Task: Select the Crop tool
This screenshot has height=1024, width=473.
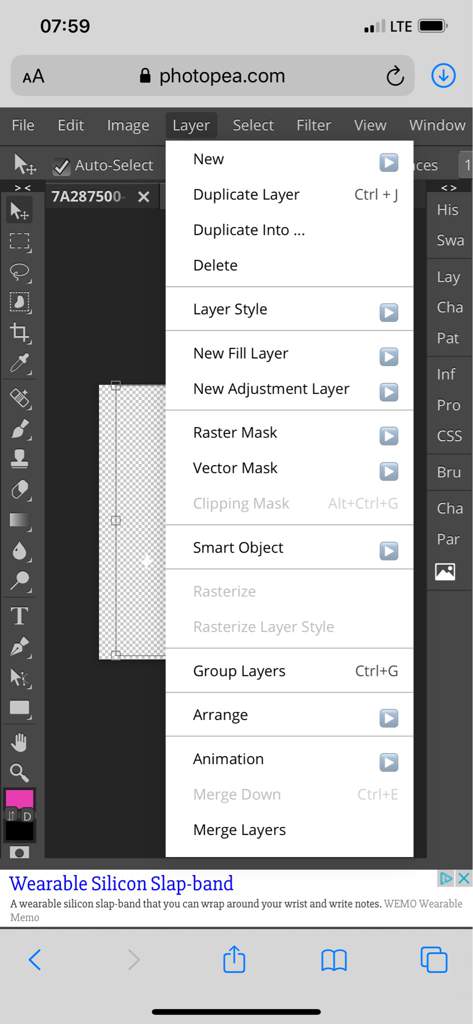Action: tap(20, 332)
